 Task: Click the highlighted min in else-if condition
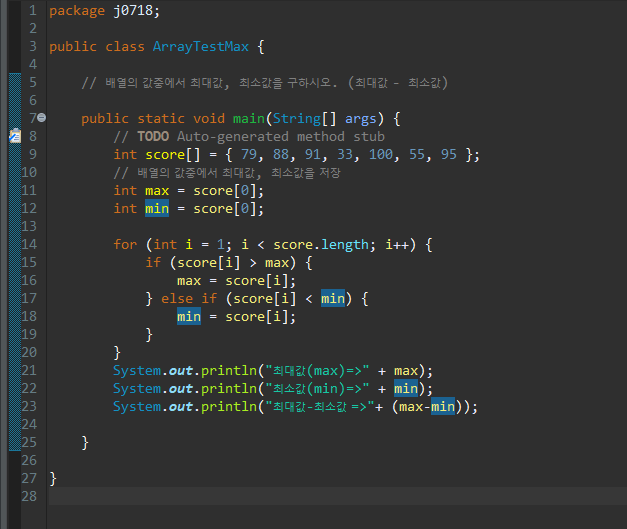coord(333,299)
